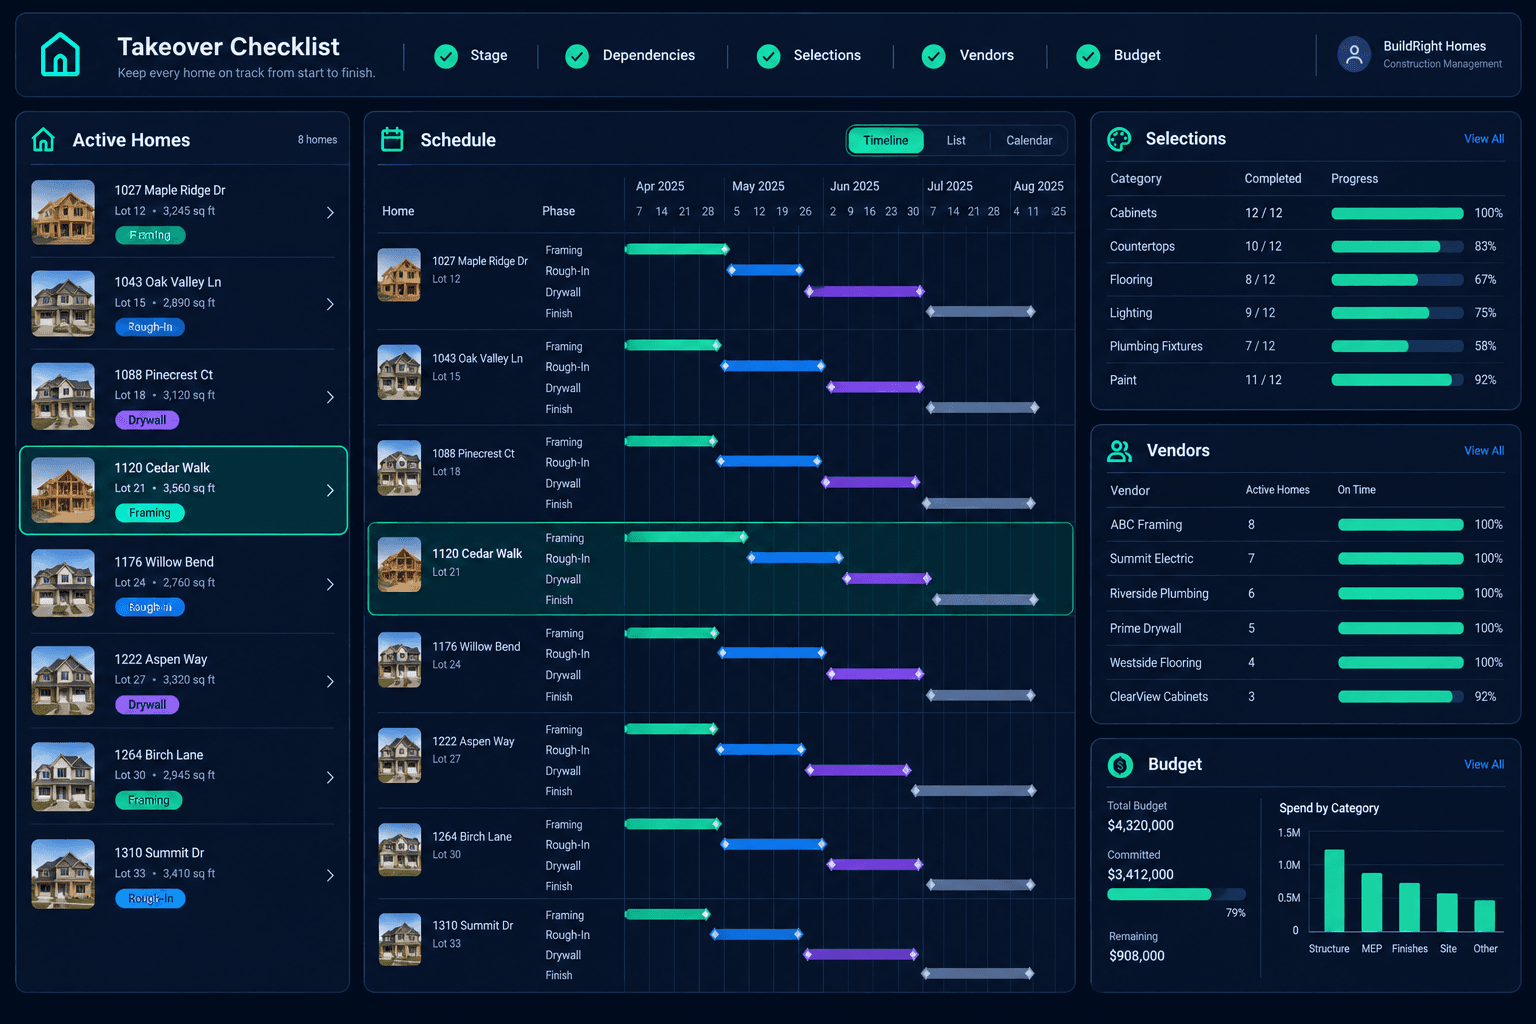This screenshot has height=1024, width=1536.
Task: Expand the 1088 Pinecrest Ct card chevron
Action: click(x=330, y=397)
